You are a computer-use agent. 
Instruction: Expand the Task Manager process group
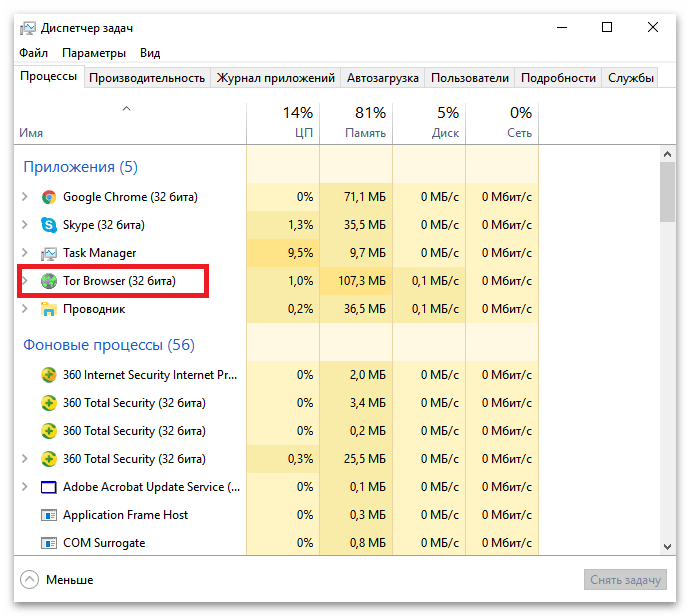pyautogui.click(x=25, y=253)
